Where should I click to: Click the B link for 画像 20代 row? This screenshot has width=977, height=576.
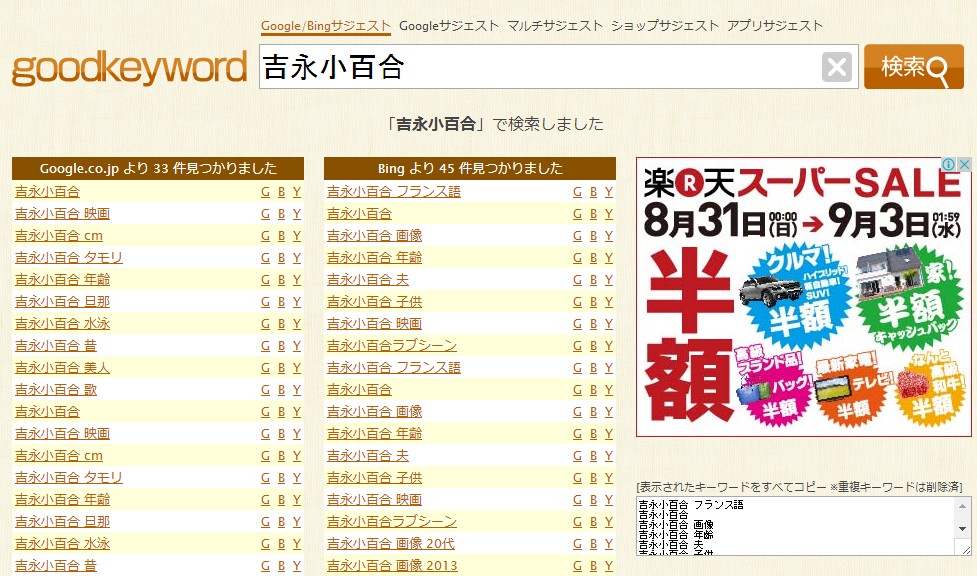pyautogui.click(x=593, y=544)
